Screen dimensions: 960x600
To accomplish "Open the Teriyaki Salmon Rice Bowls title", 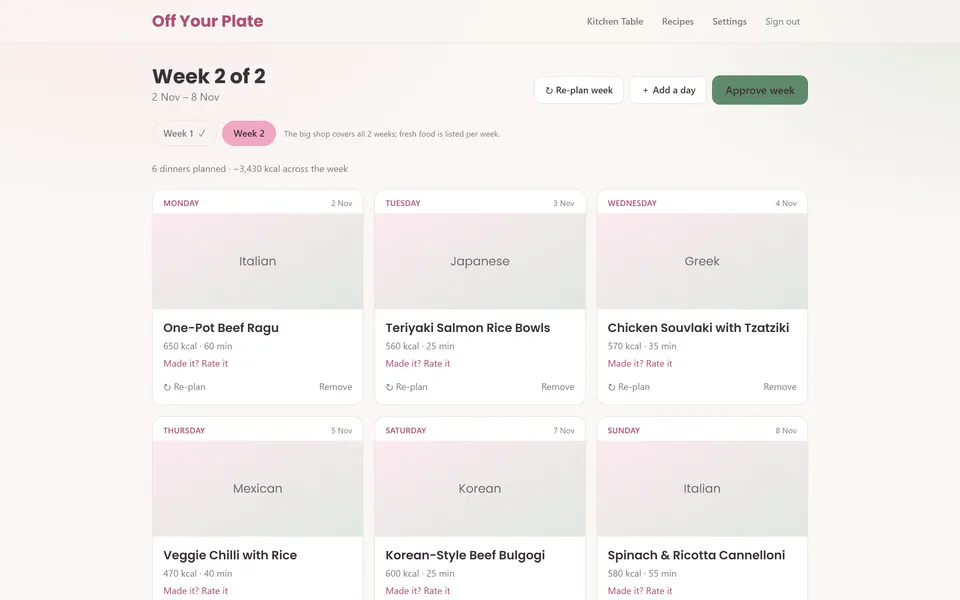I will [468, 328].
